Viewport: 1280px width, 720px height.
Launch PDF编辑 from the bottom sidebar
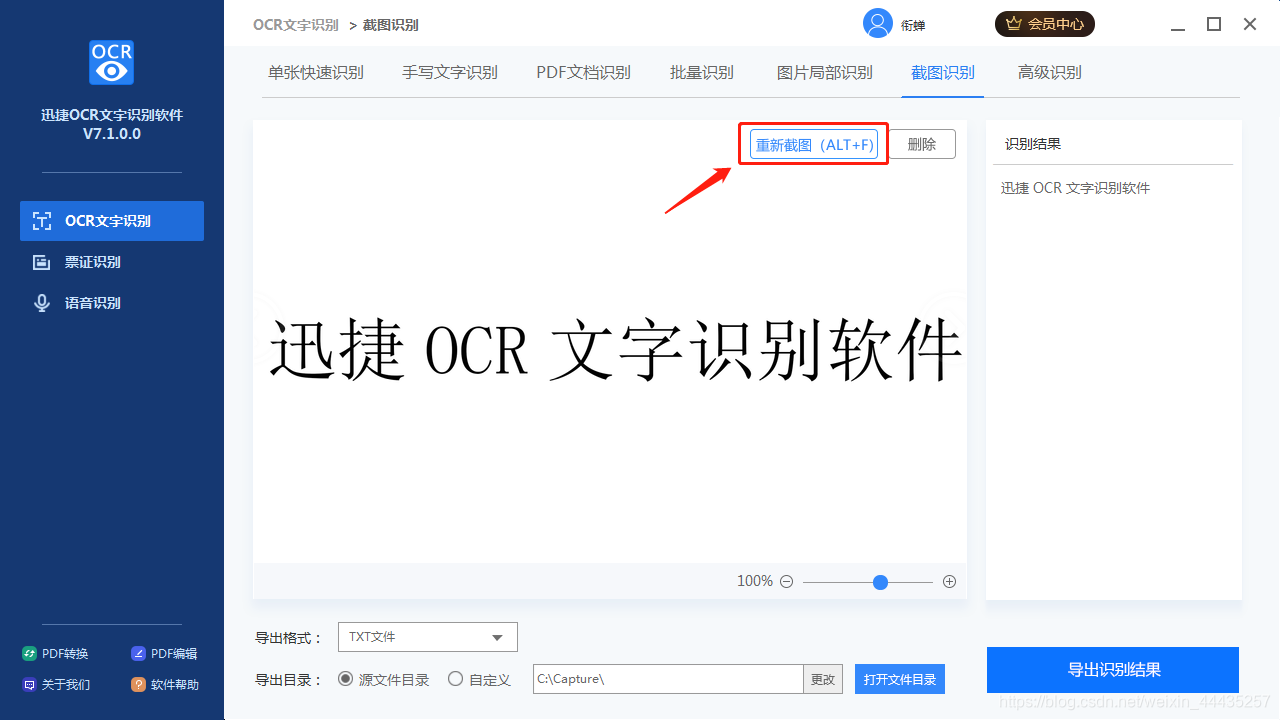click(x=164, y=653)
